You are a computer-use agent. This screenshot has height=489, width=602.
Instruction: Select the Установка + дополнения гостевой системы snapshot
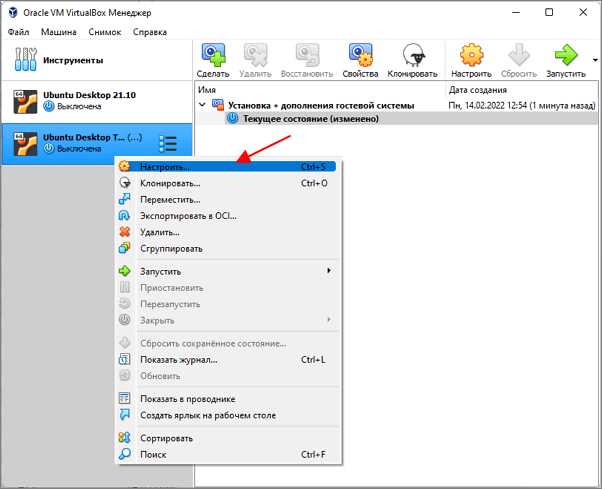tap(321, 105)
